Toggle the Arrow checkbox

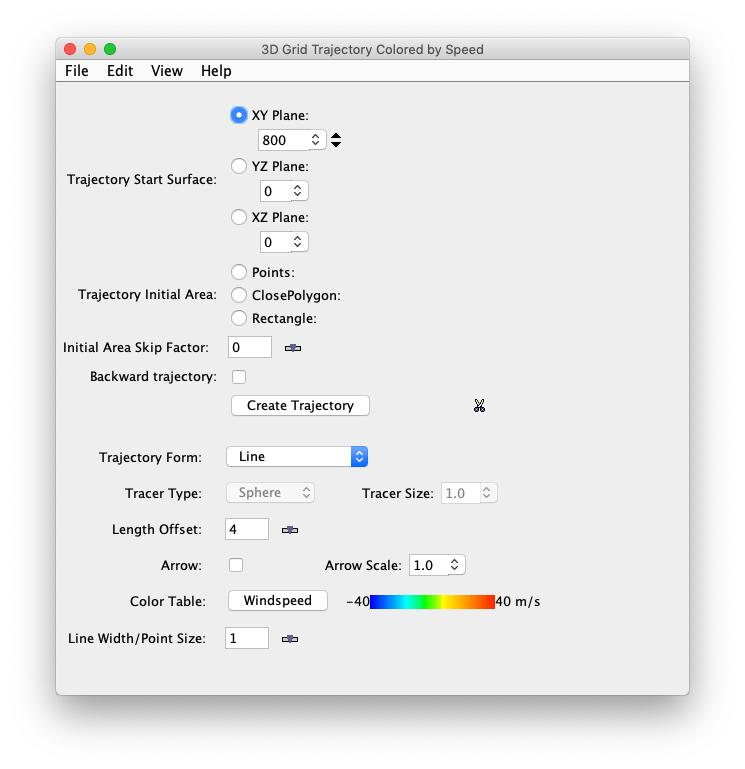click(236, 565)
